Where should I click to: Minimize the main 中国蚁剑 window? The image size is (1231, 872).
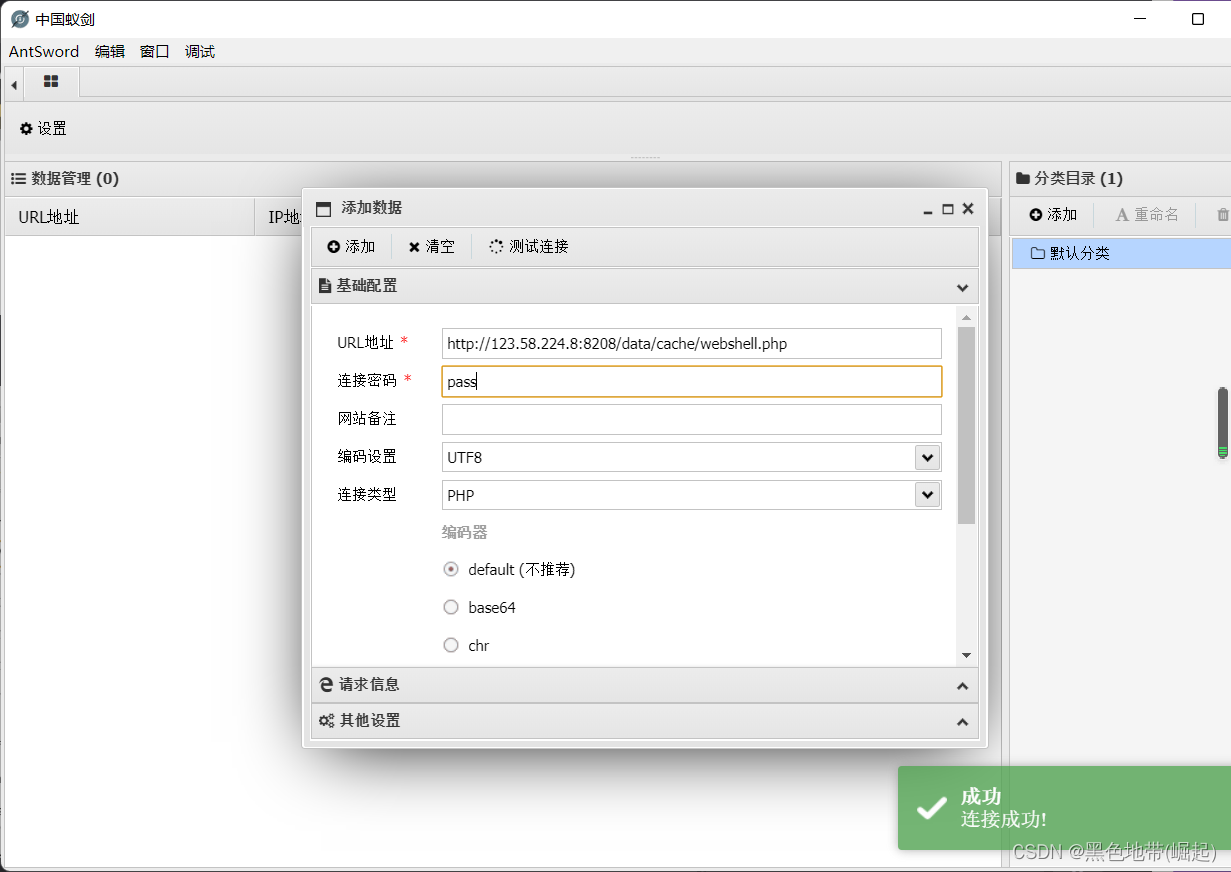(x=1142, y=19)
